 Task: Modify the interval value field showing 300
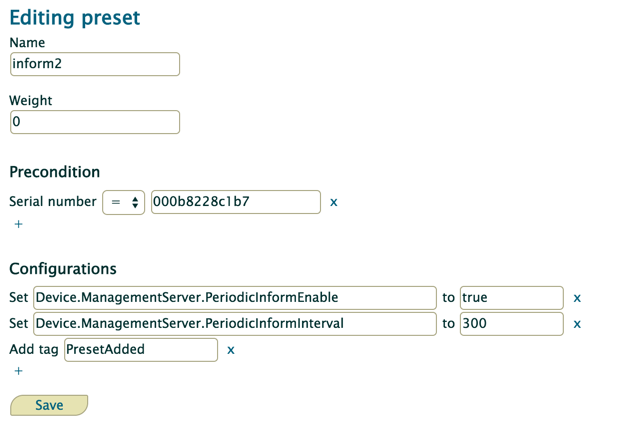pyautogui.click(x=512, y=324)
